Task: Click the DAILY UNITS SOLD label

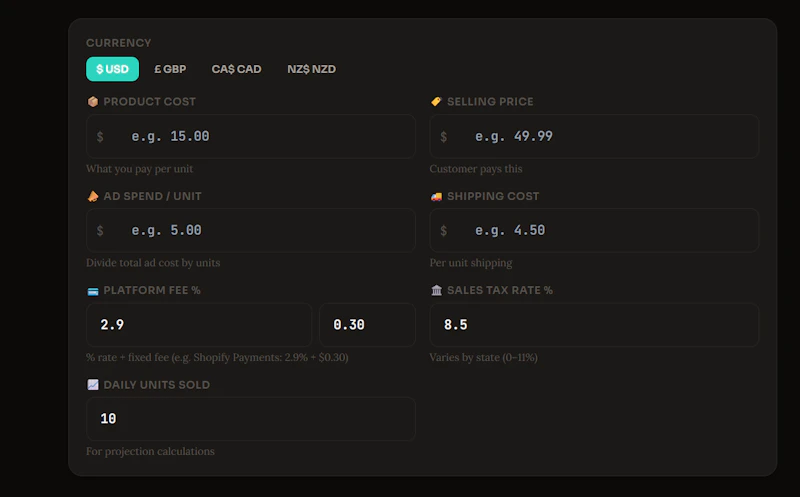Action: pyautogui.click(x=157, y=385)
